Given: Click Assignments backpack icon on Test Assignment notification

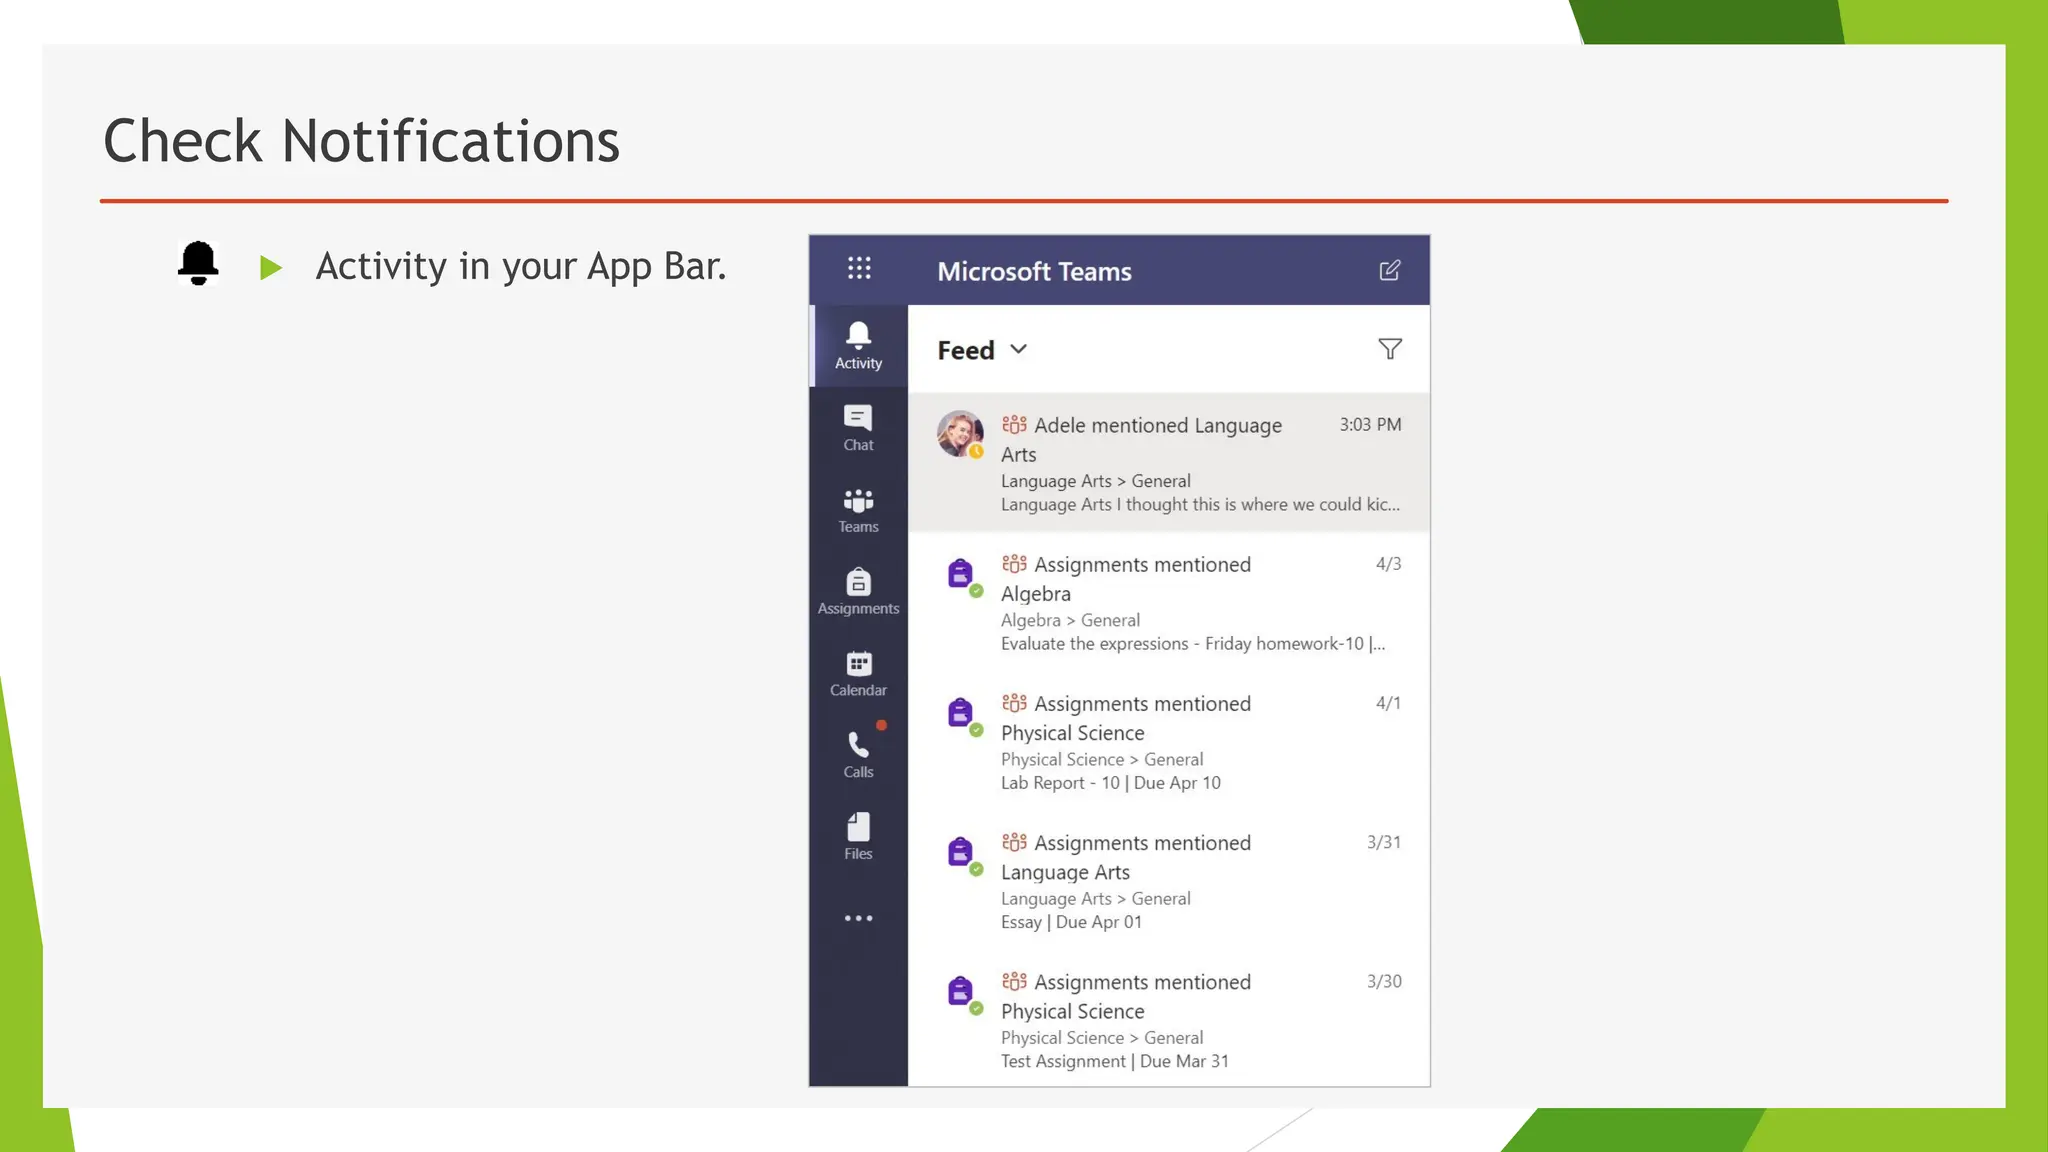Looking at the screenshot, I should pyautogui.click(x=961, y=991).
